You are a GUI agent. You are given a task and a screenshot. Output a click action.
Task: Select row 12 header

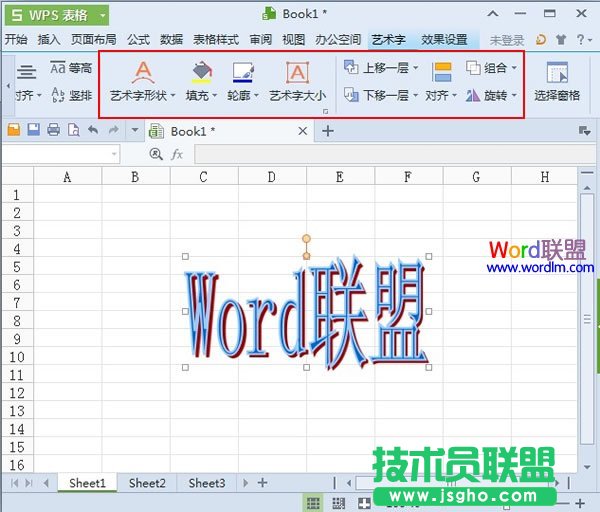click(x=17, y=393)
